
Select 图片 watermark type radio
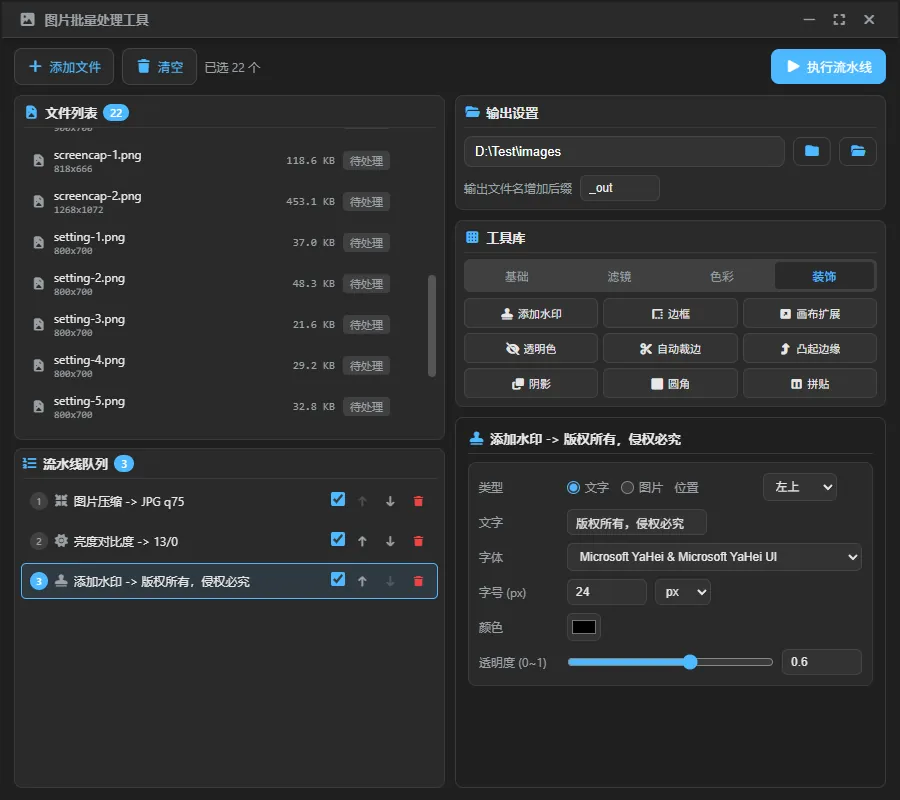[x=627, y=488]
